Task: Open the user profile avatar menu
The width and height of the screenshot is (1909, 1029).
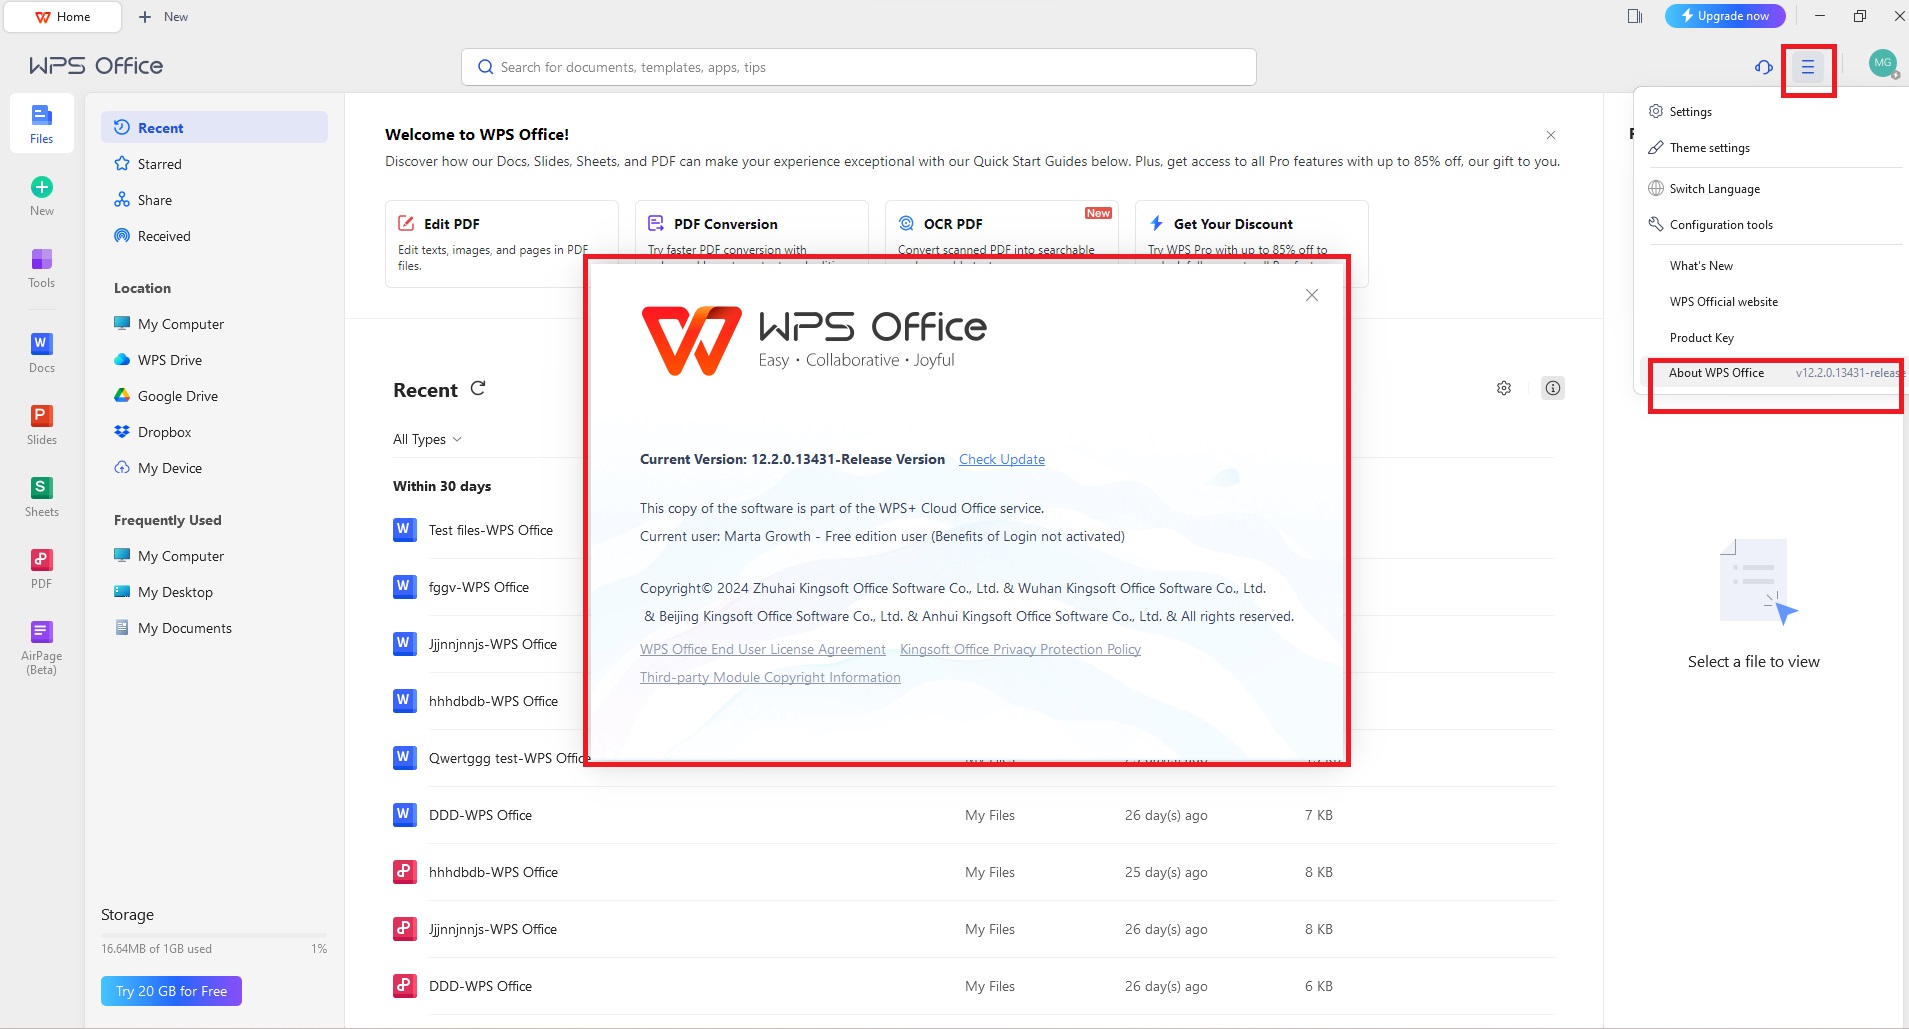Action: [1883, 64]
